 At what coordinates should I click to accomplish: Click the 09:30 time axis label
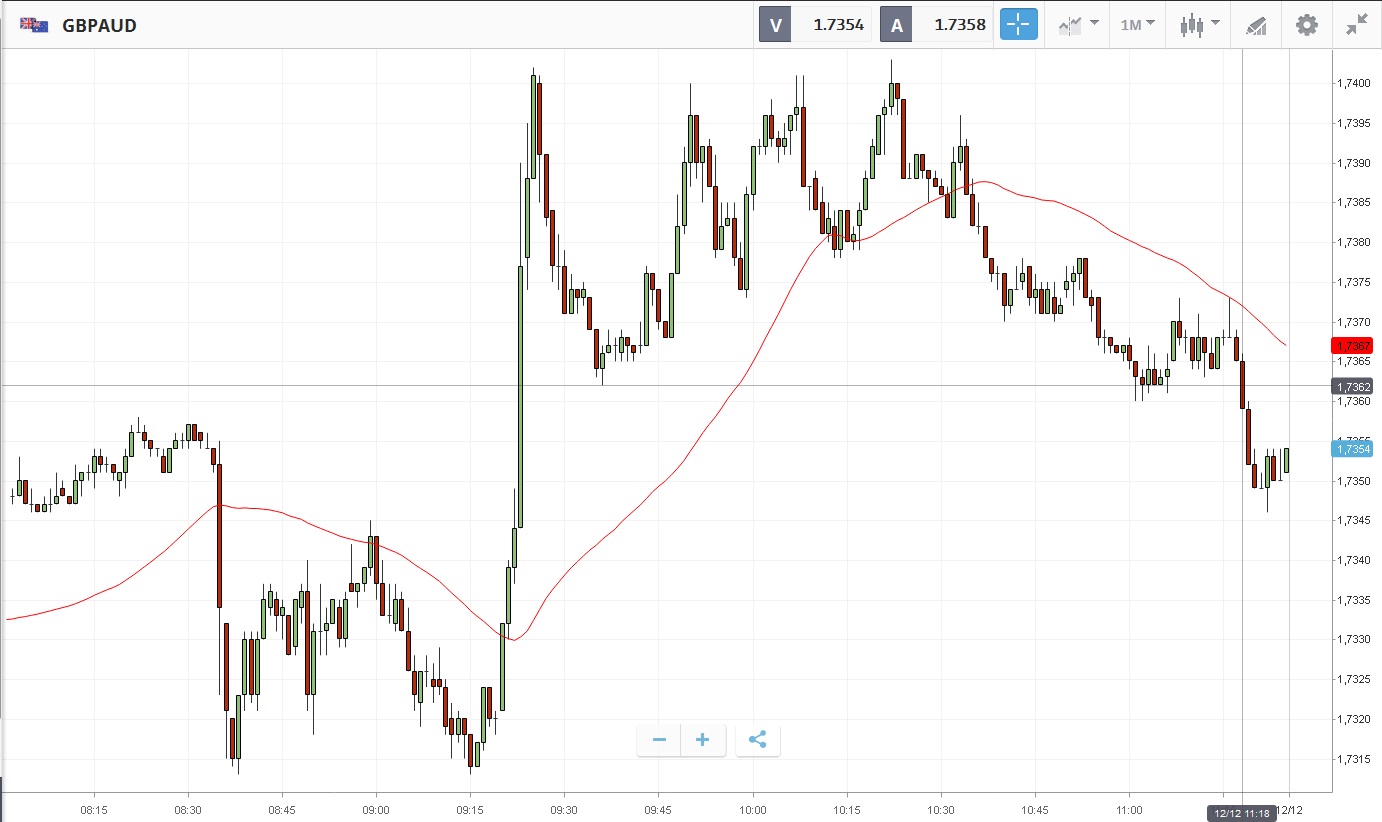tap(564, 810)
